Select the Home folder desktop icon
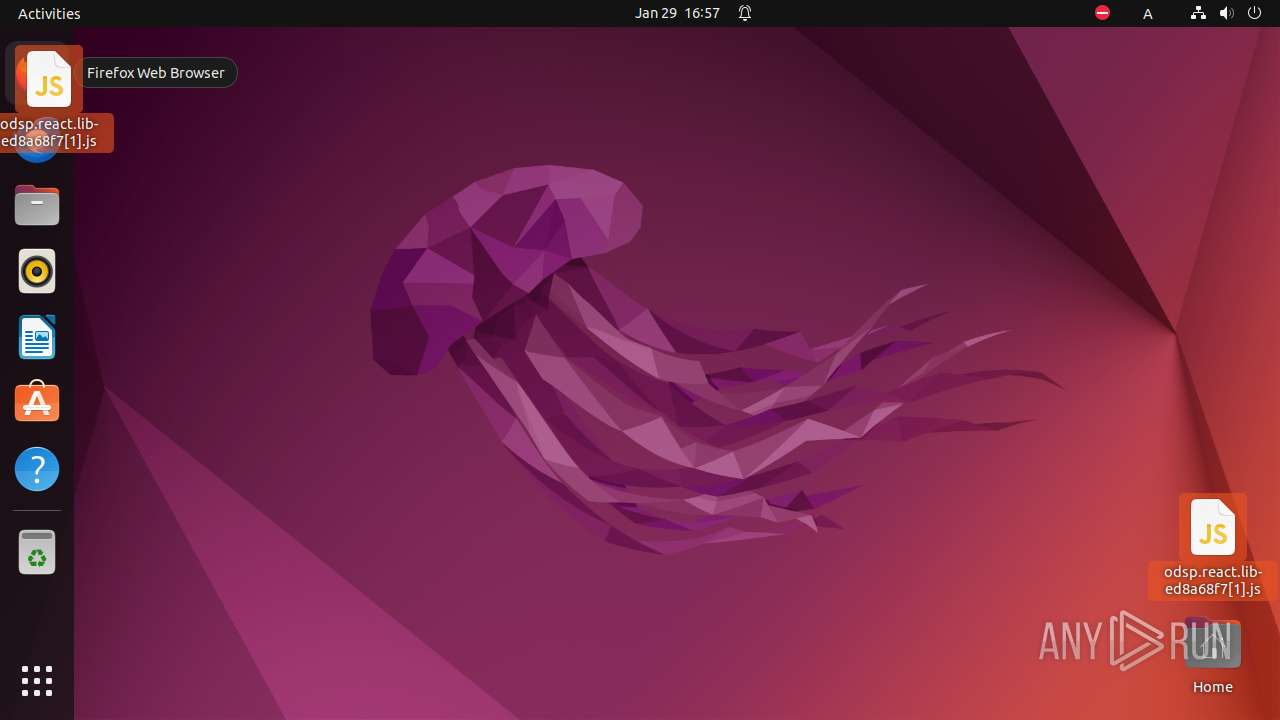 click(1213, 645)
